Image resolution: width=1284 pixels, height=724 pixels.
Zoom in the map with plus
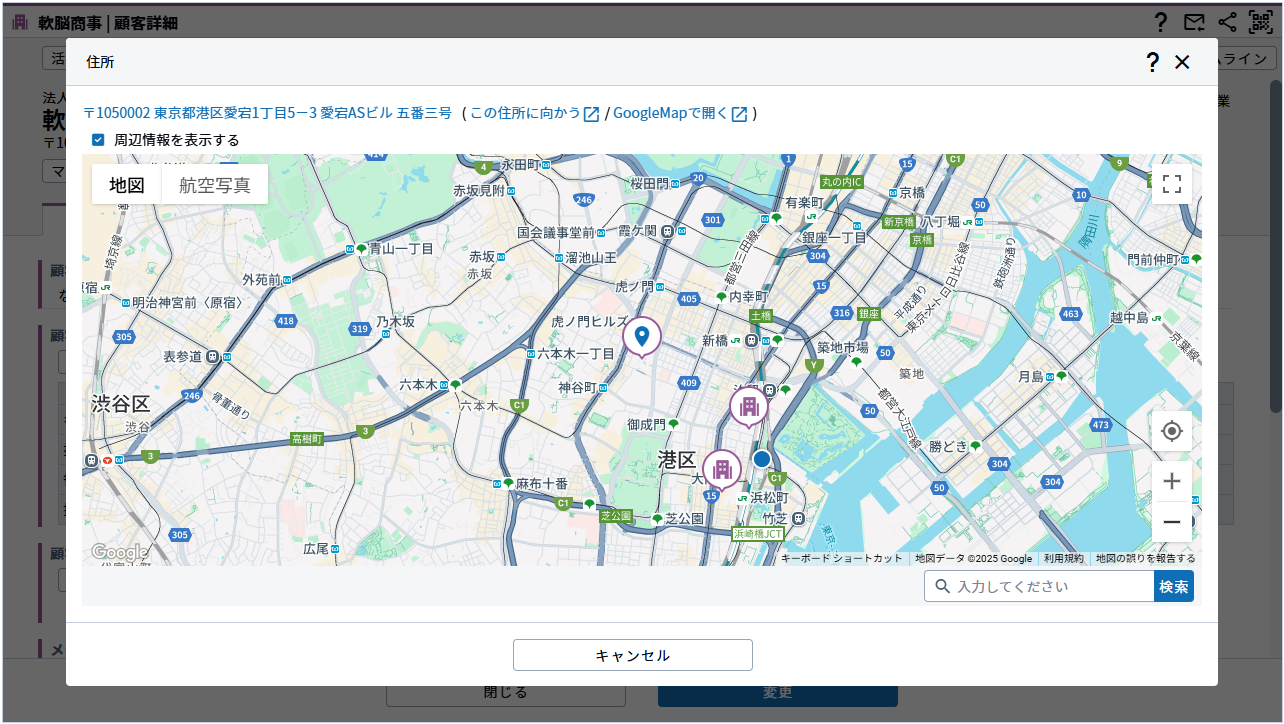[1172, 481]
